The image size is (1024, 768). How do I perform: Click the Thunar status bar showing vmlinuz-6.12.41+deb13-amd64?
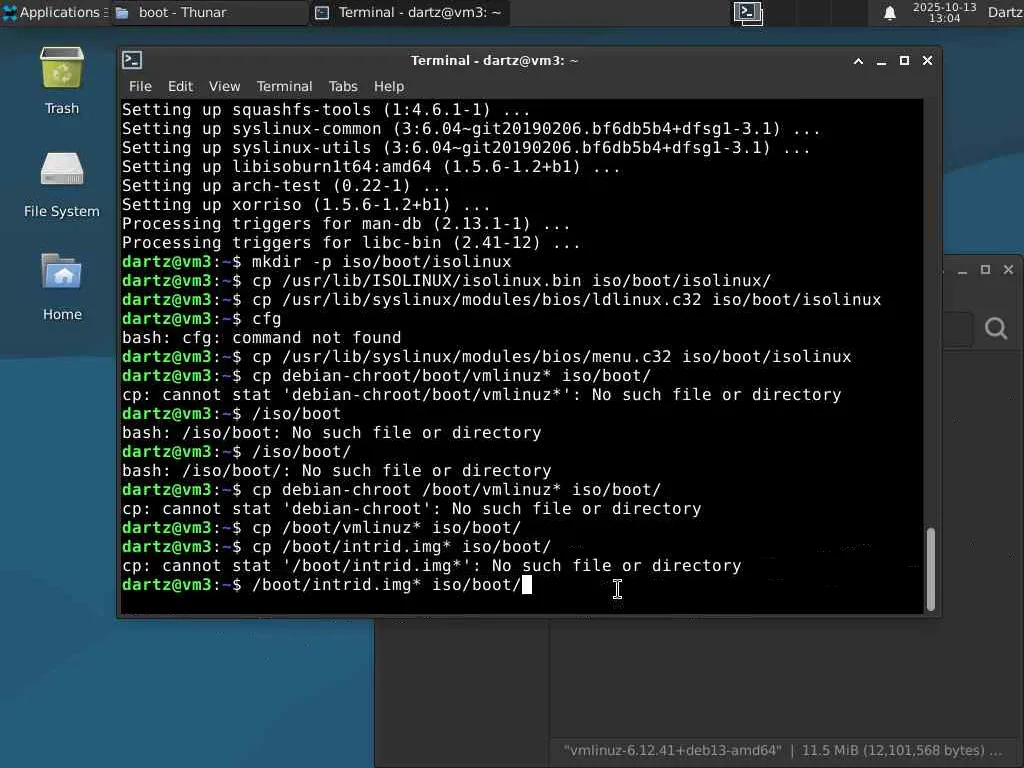[782, 750]
